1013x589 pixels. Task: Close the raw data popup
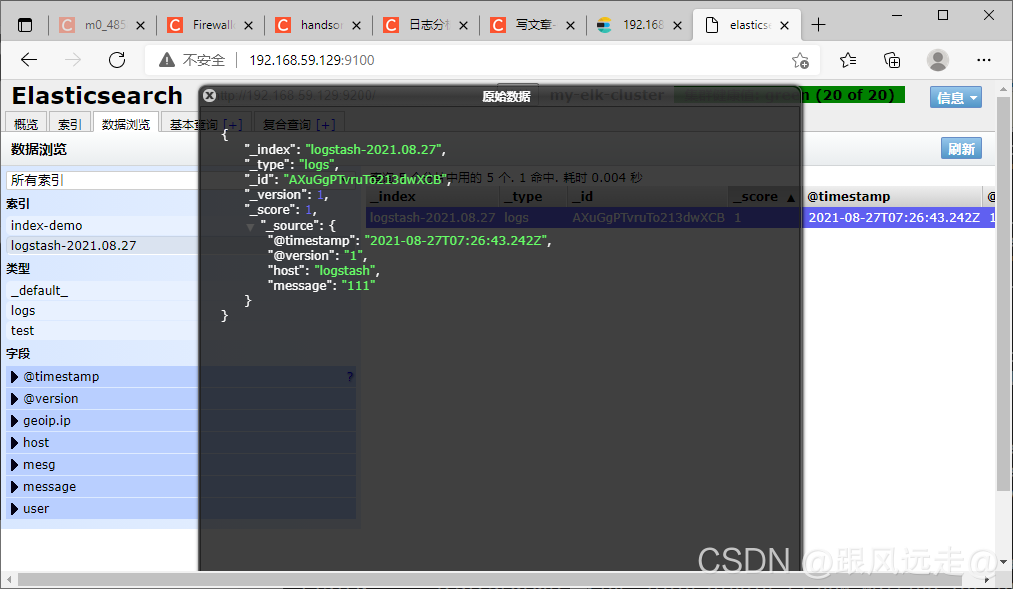tap(209, 96)
